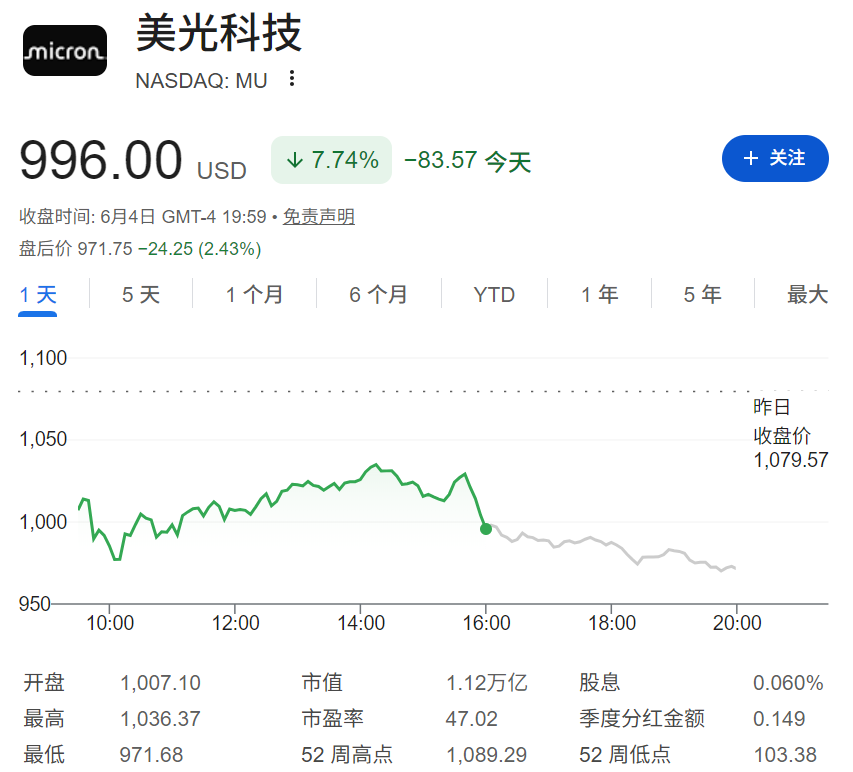Open the three-dot more options menu
The height and width of the screenshot is (772, 853).
click(292, 79)
